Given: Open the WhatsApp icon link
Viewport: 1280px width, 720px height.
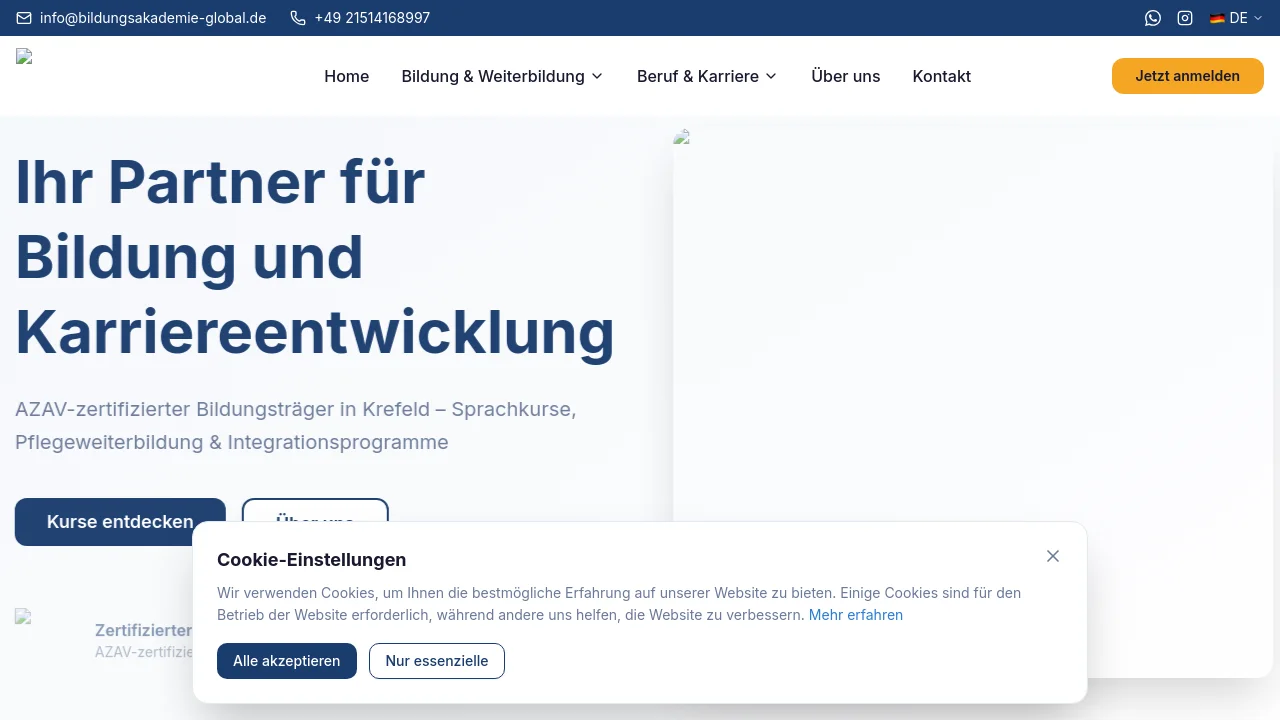Looking at the screenshot, I should click(1153, 18).
